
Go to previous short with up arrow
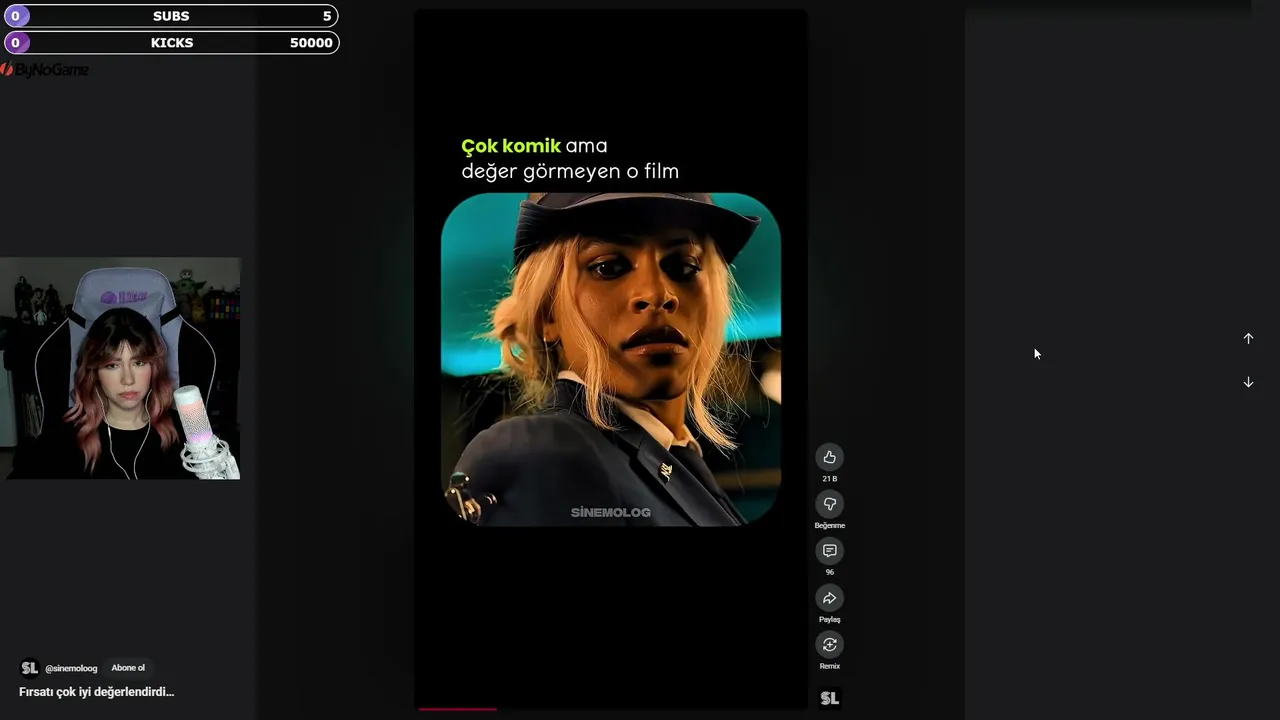coord(1248,338)
